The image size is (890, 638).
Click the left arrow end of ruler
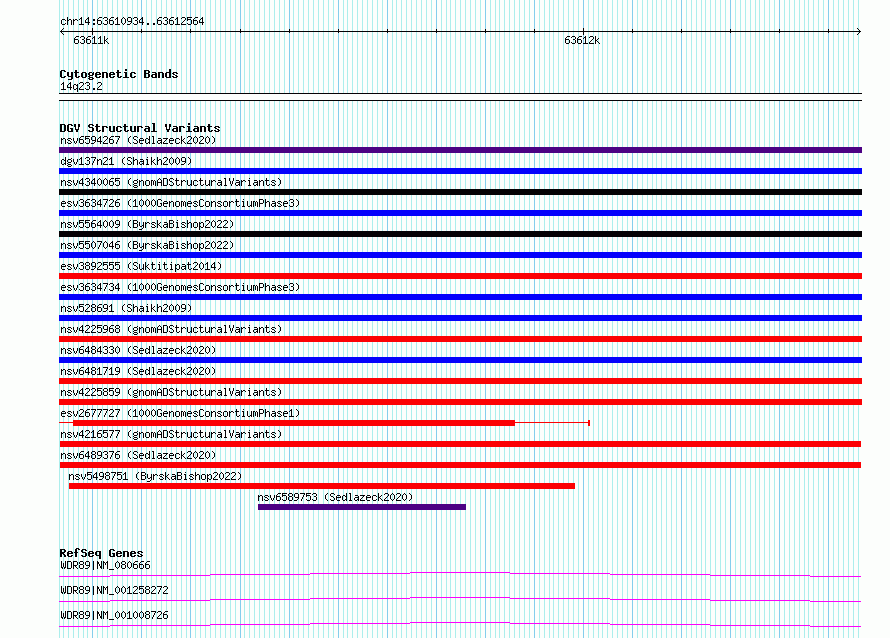pos(62,32)
